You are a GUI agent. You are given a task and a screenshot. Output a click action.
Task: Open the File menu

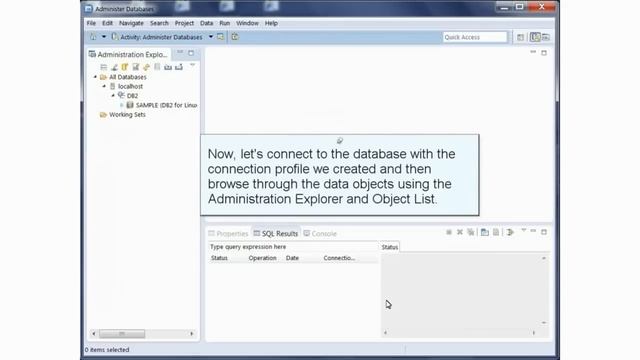tap(91, 23)
